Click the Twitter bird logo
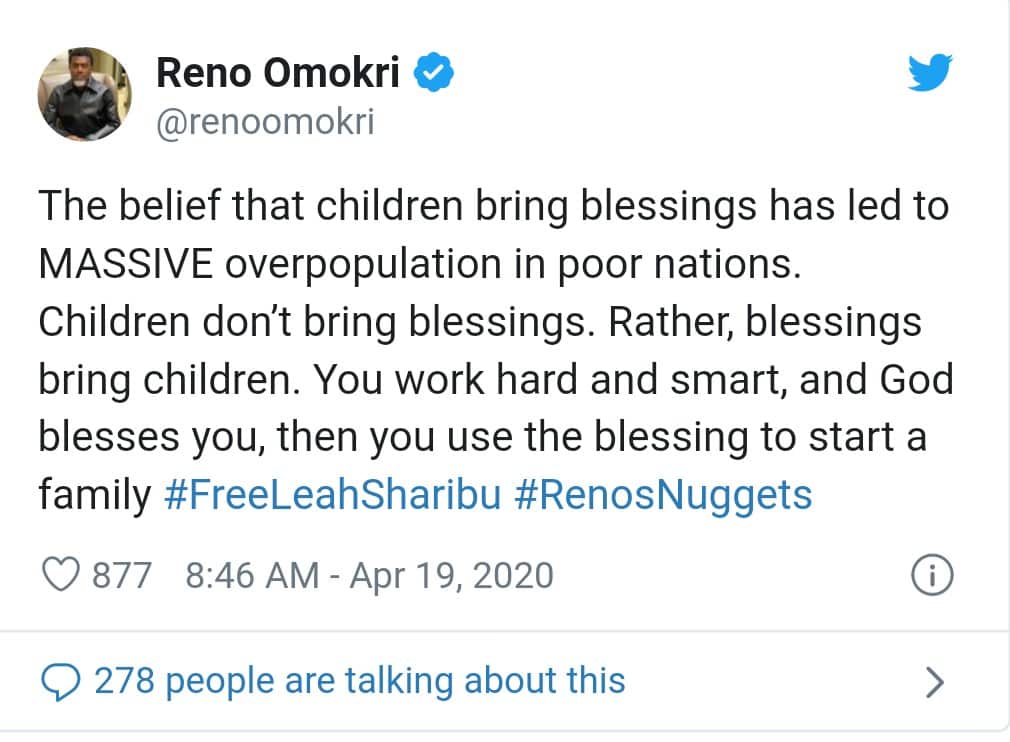The height and width of the screenshot is (742, 1010). click(x=929, y=73)
